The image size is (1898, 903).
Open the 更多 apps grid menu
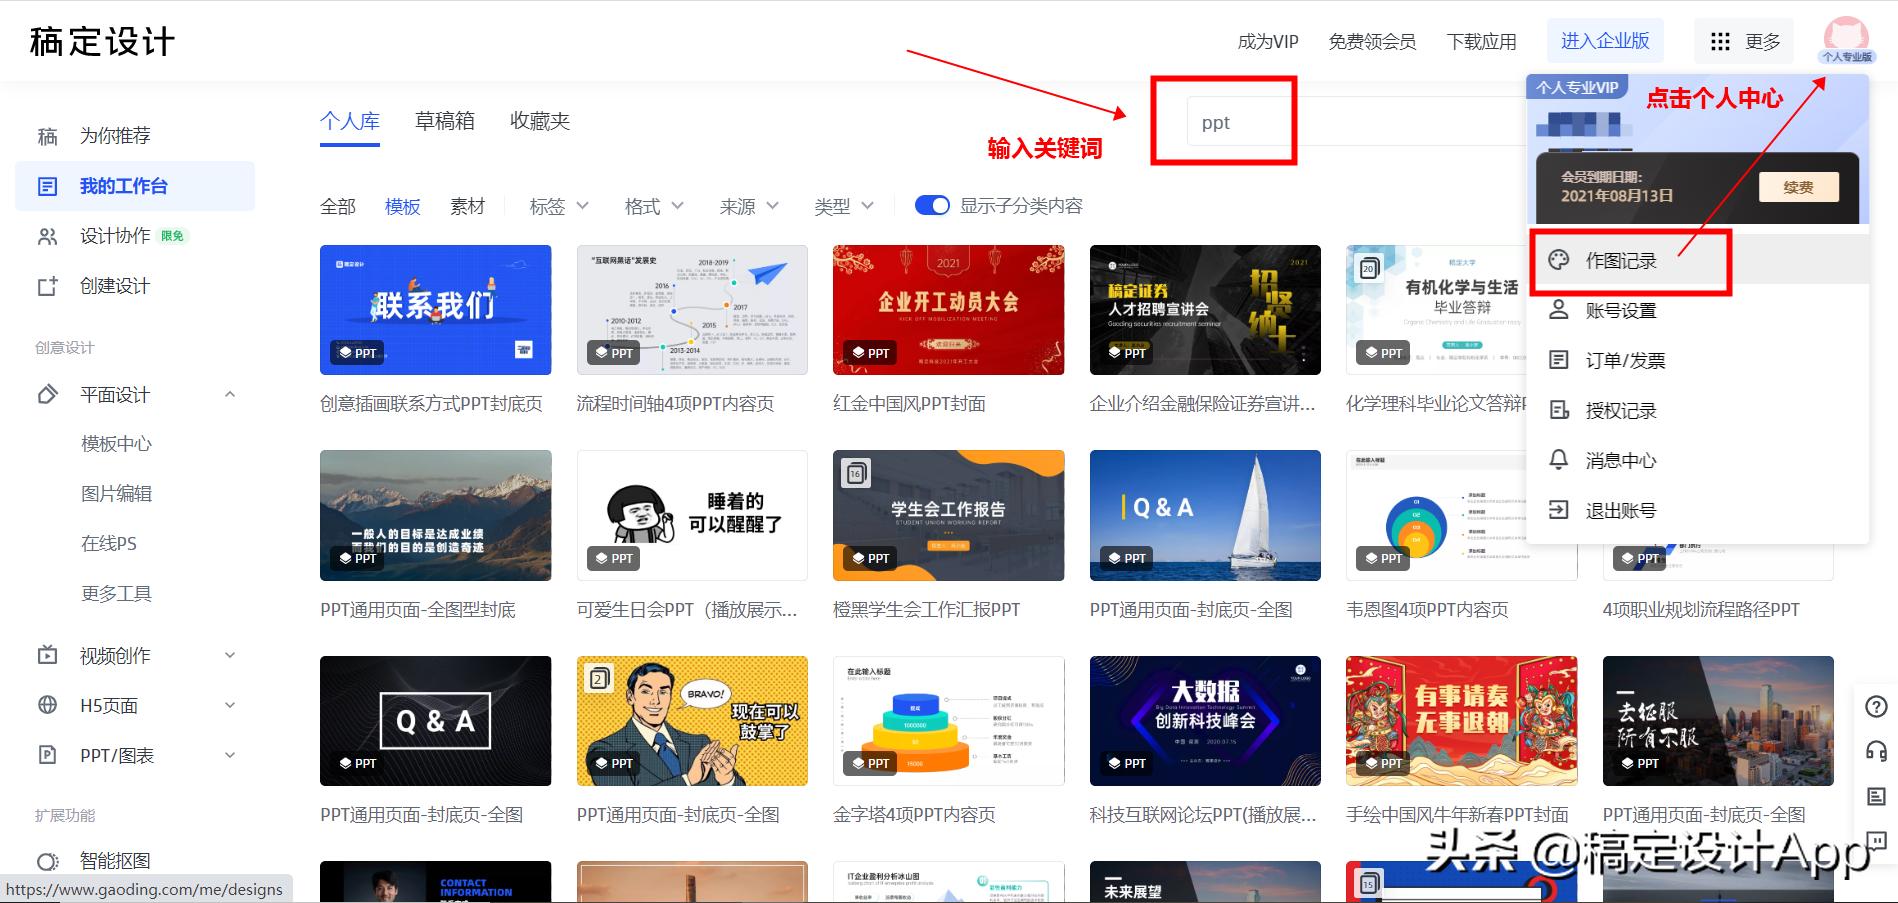click(1743, 41)
